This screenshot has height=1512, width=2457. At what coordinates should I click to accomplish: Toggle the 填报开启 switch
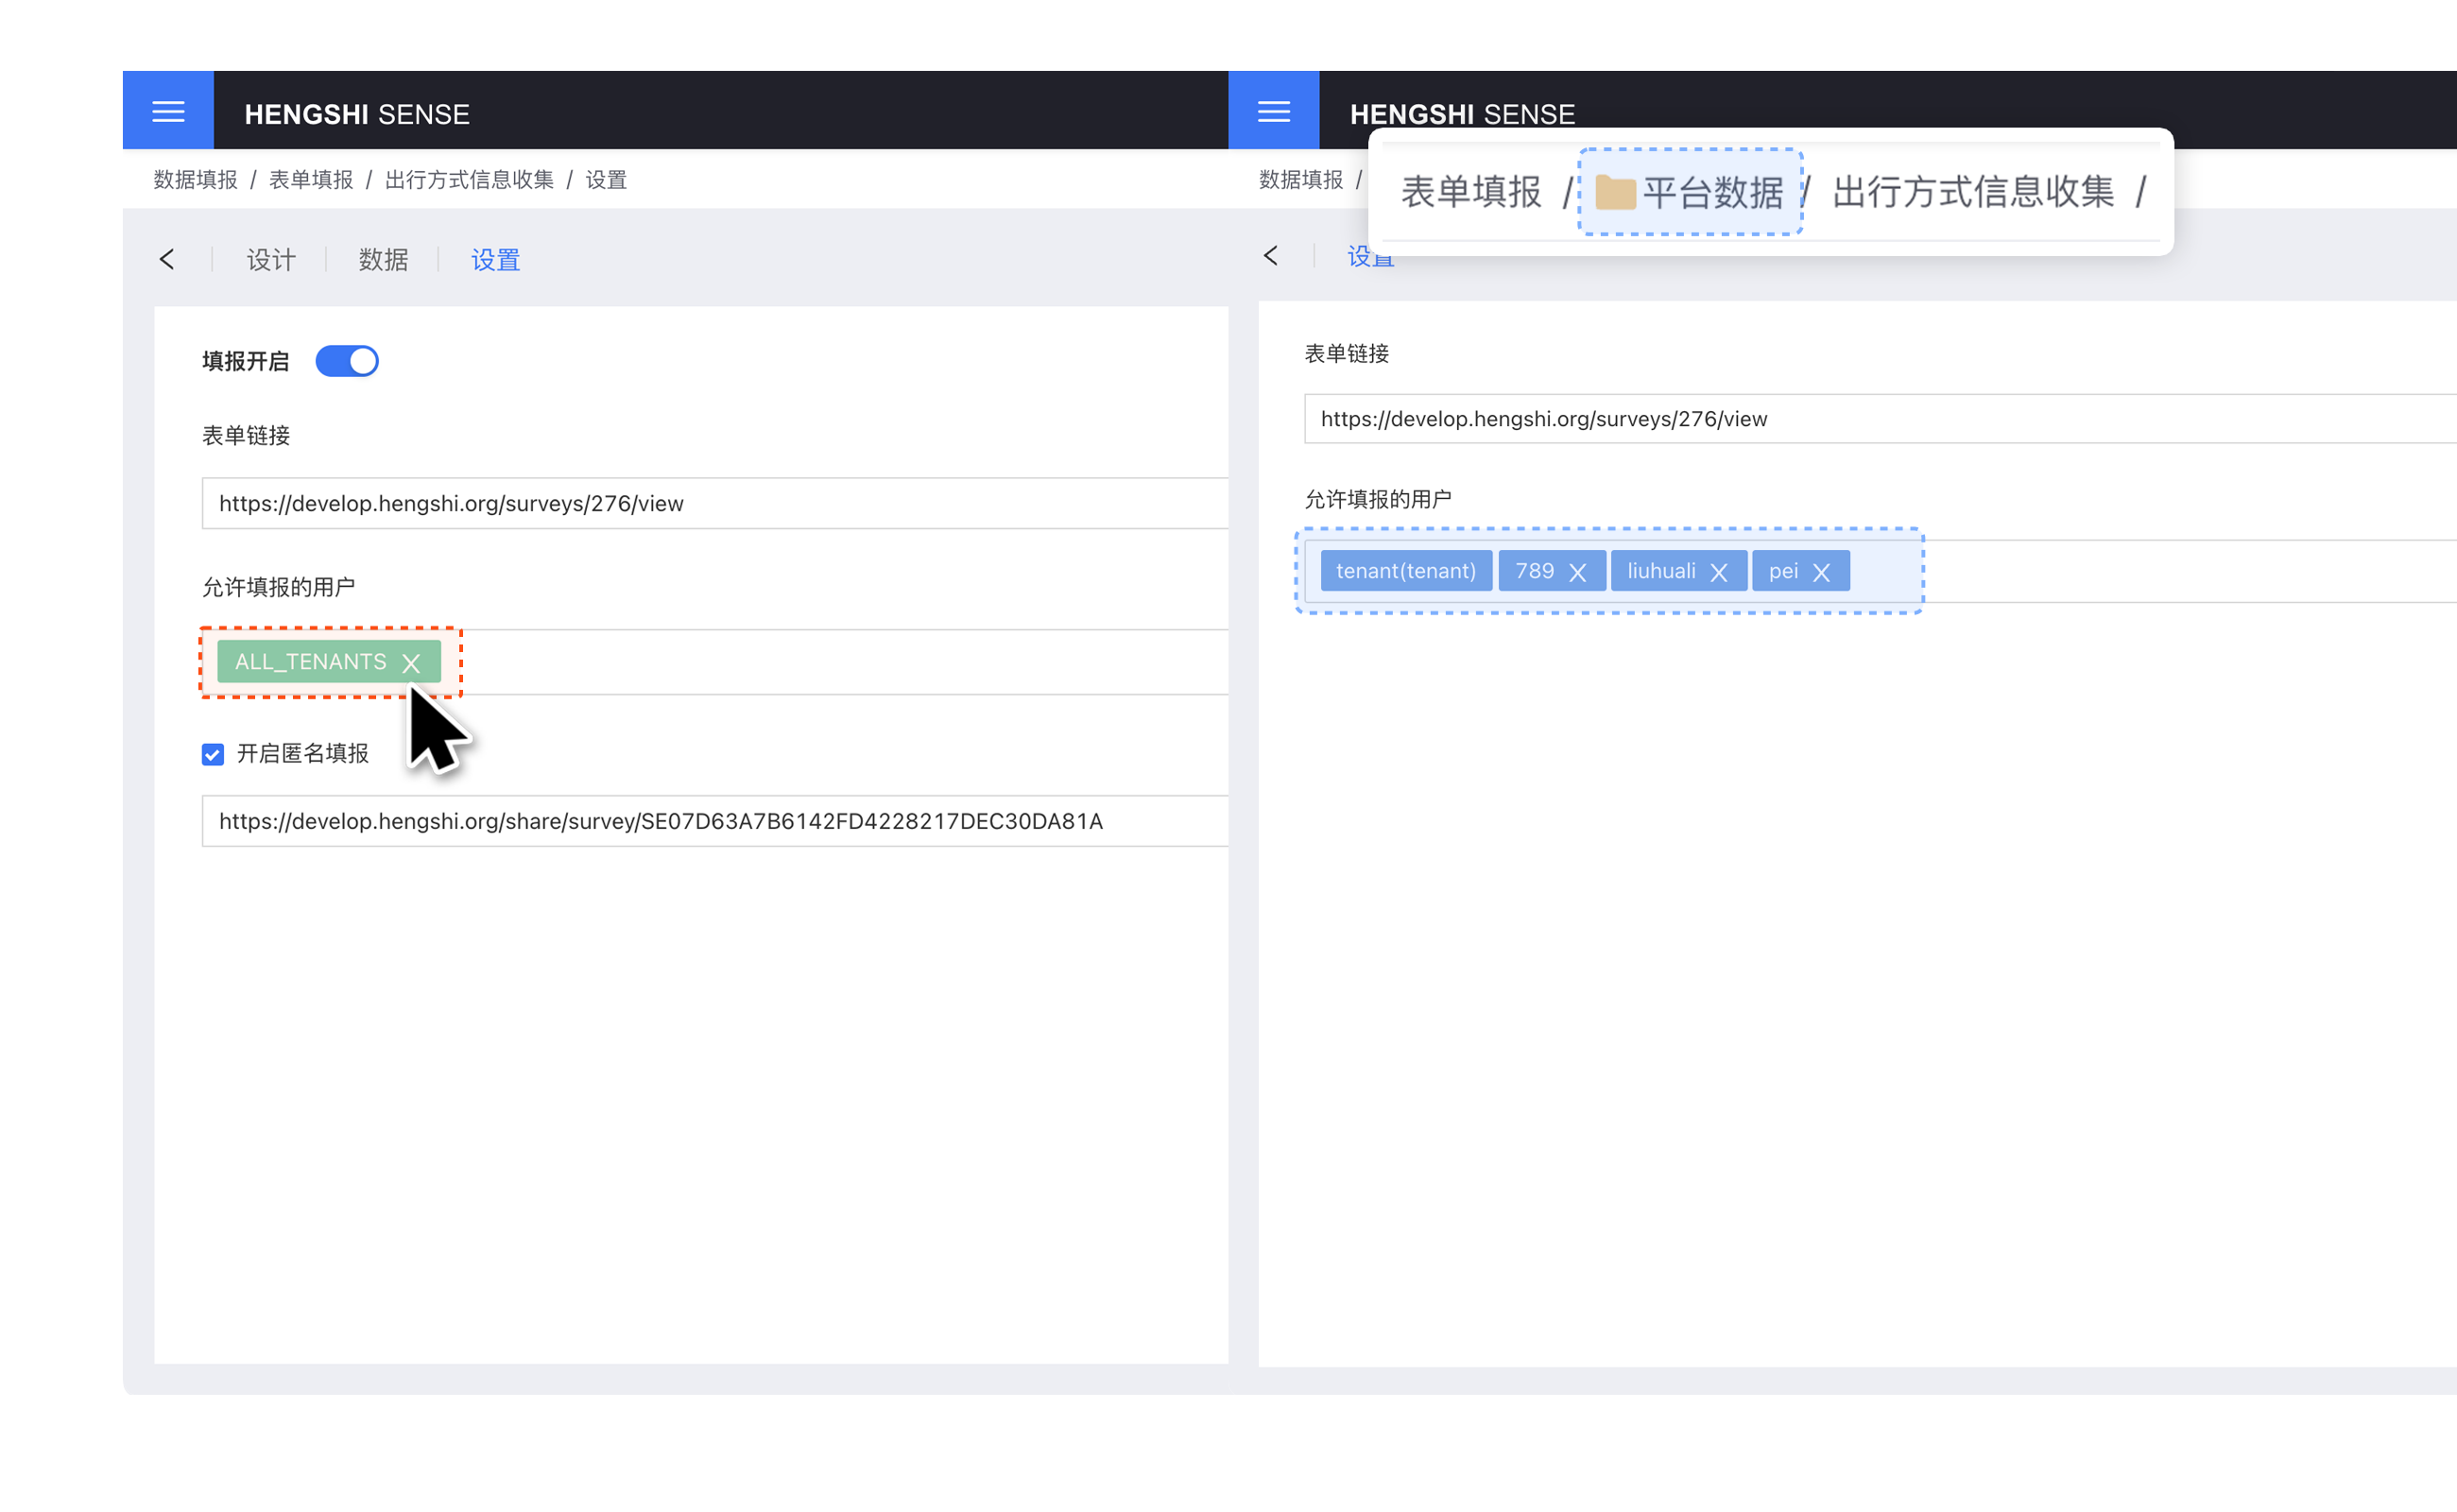[x=347, y=361]
